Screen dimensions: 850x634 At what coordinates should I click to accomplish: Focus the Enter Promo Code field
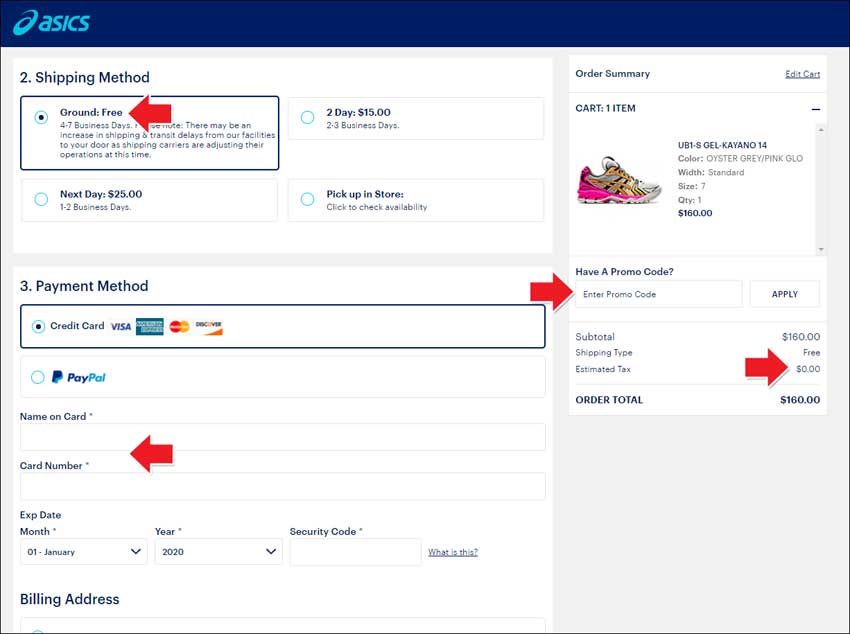tap(659, 294)
